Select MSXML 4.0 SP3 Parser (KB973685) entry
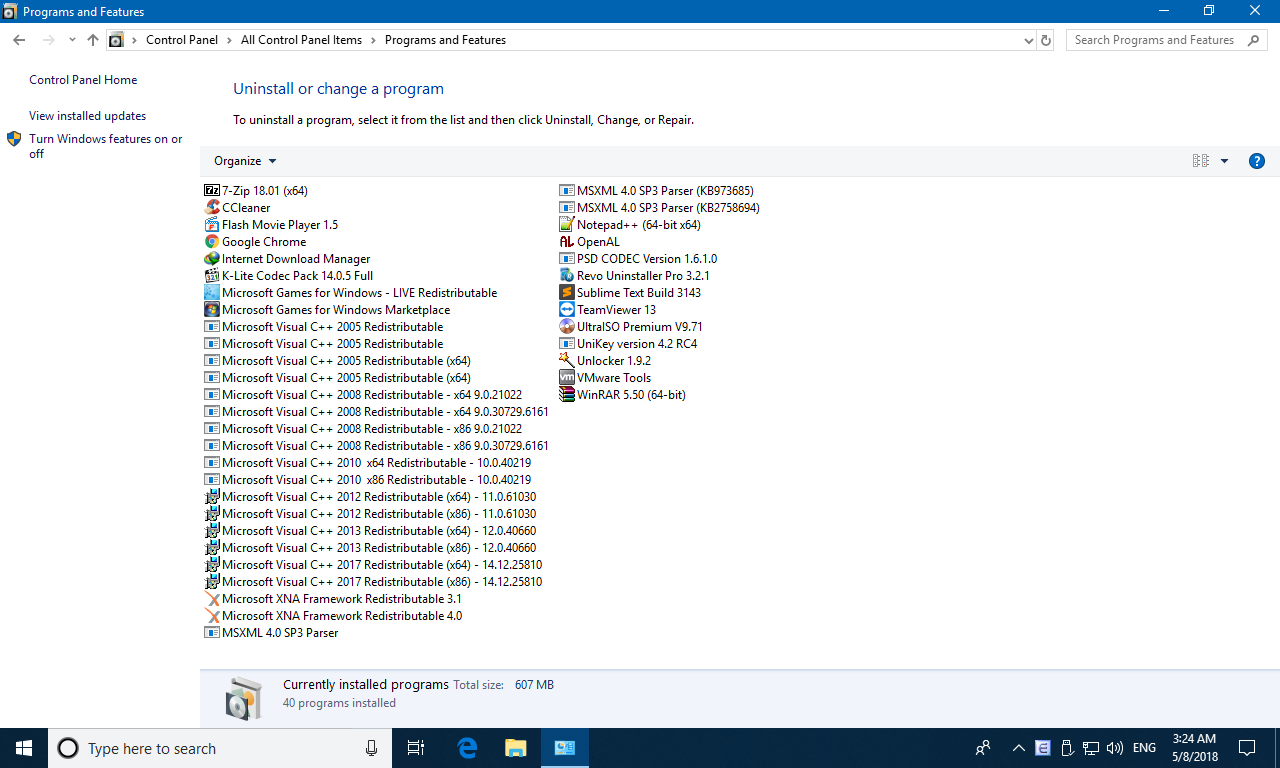 pos(657,190)
